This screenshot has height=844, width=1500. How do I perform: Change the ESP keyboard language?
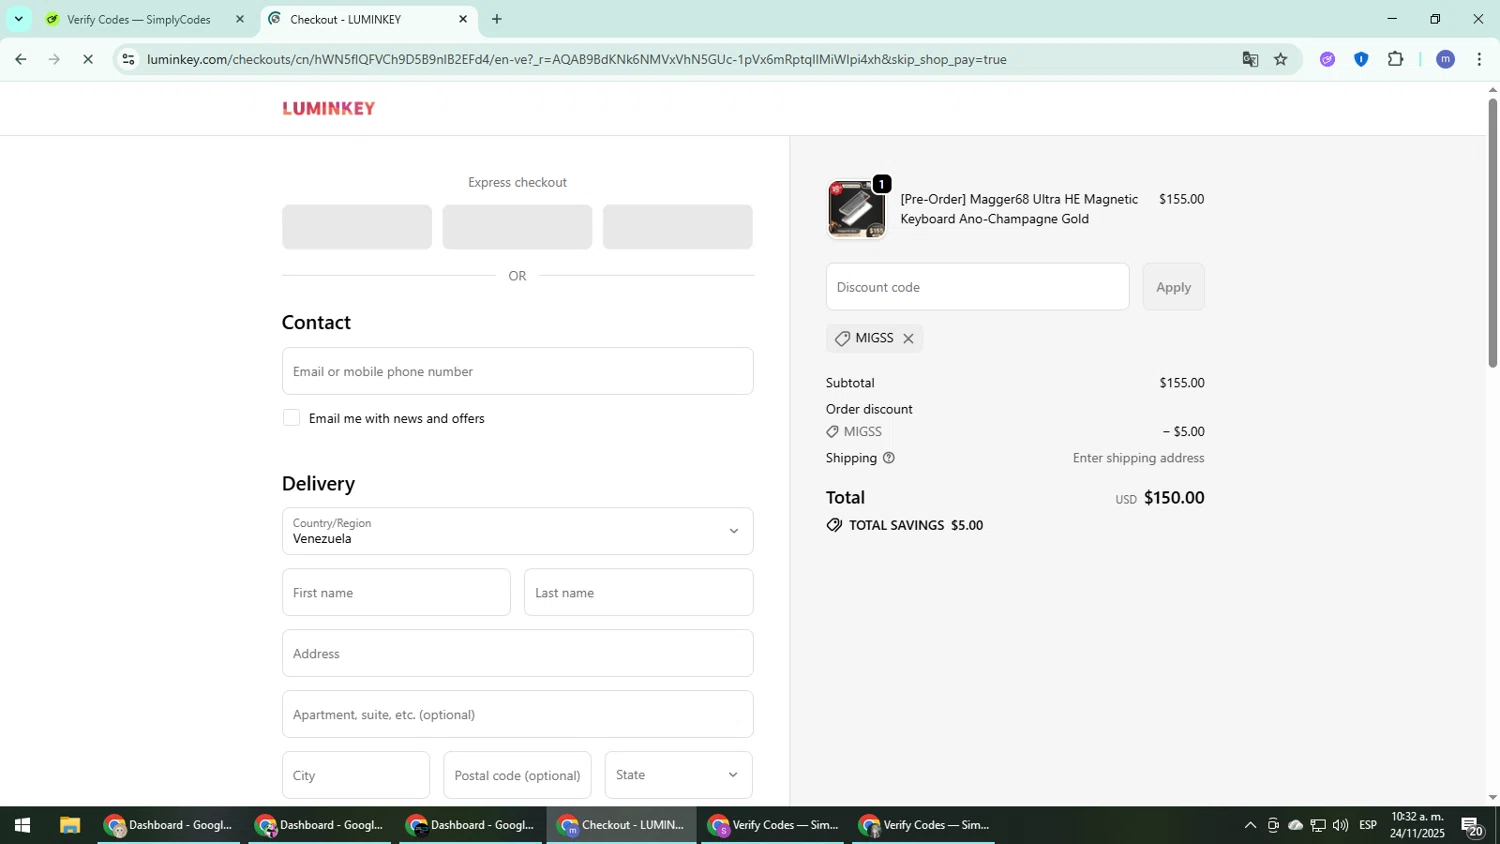tap(1368, 826)
